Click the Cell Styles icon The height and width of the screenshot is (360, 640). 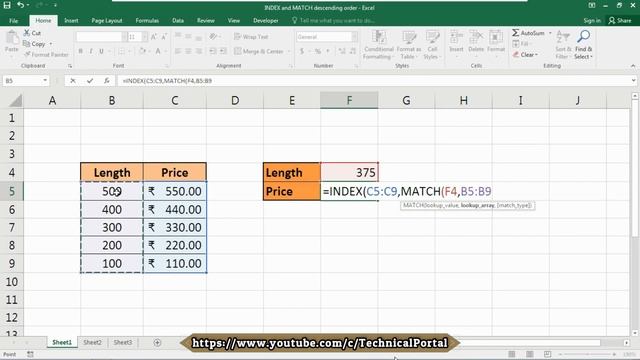pos(432,38)
